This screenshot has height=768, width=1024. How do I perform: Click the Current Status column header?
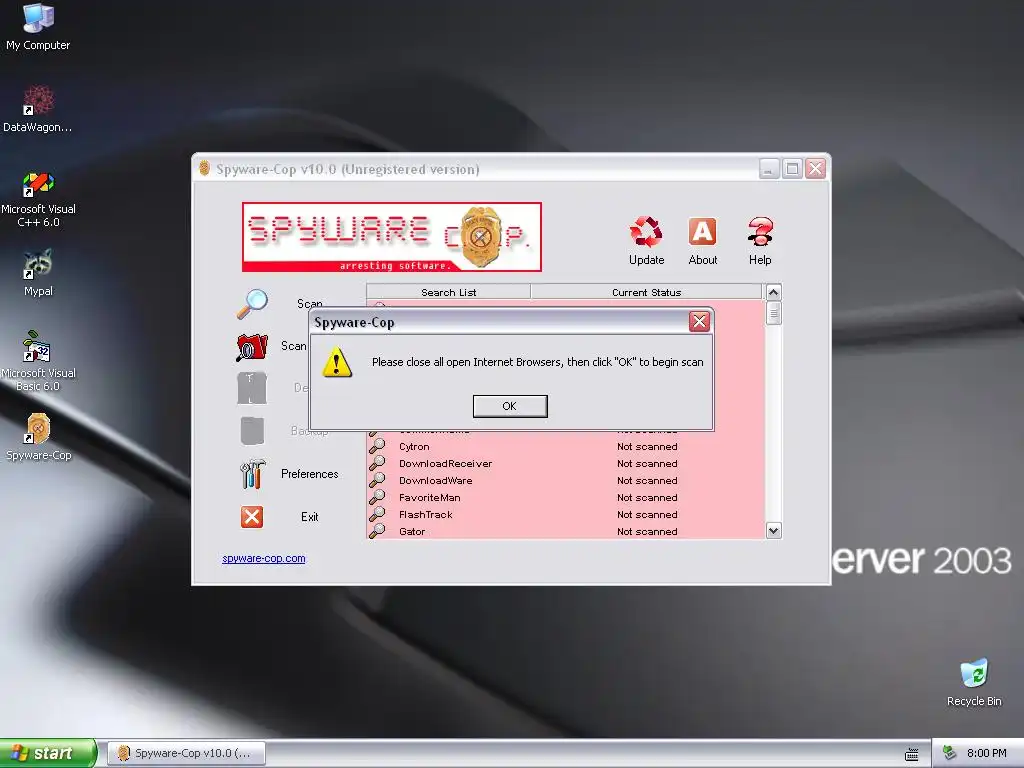coord(647,292)
